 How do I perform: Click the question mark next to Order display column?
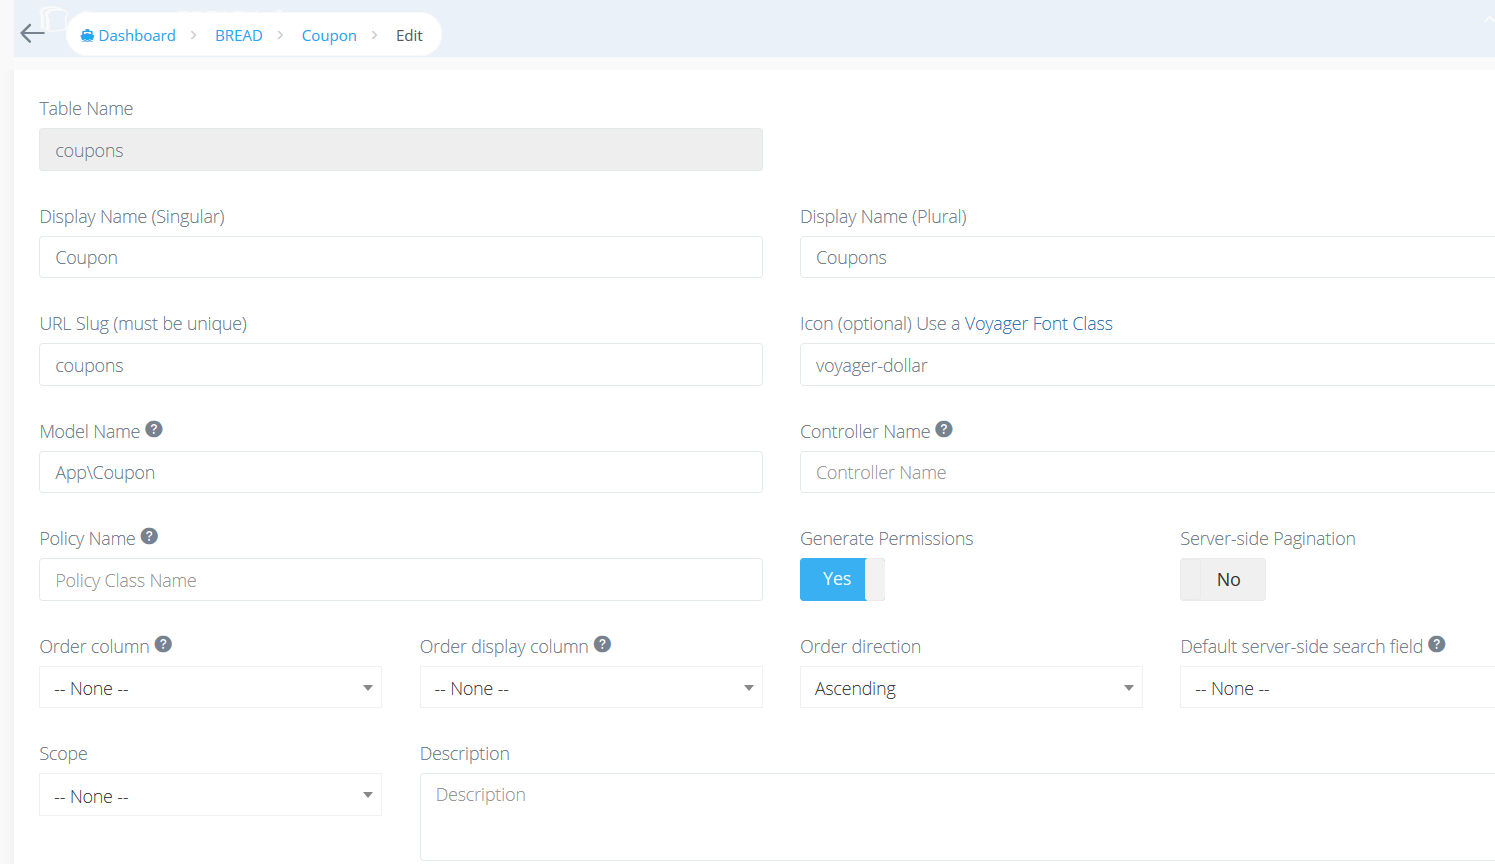click(x=602, y=643)
